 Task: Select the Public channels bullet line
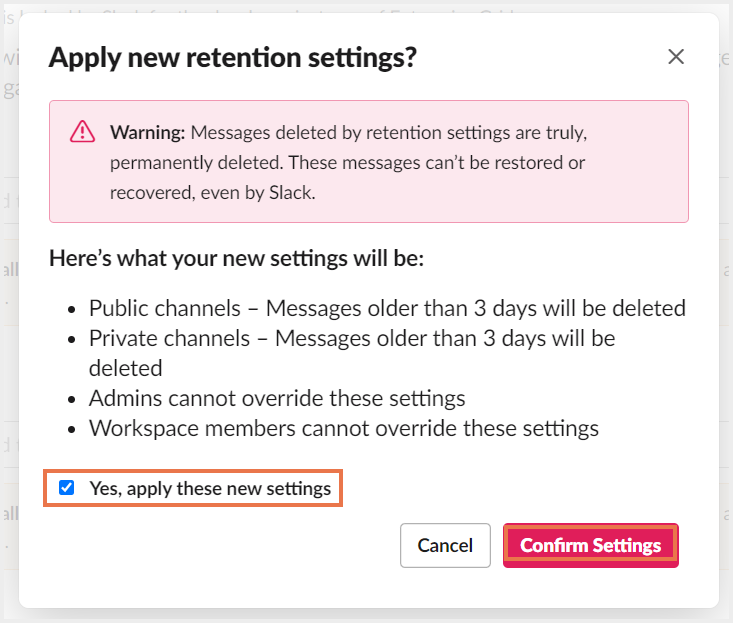point(387,308)
